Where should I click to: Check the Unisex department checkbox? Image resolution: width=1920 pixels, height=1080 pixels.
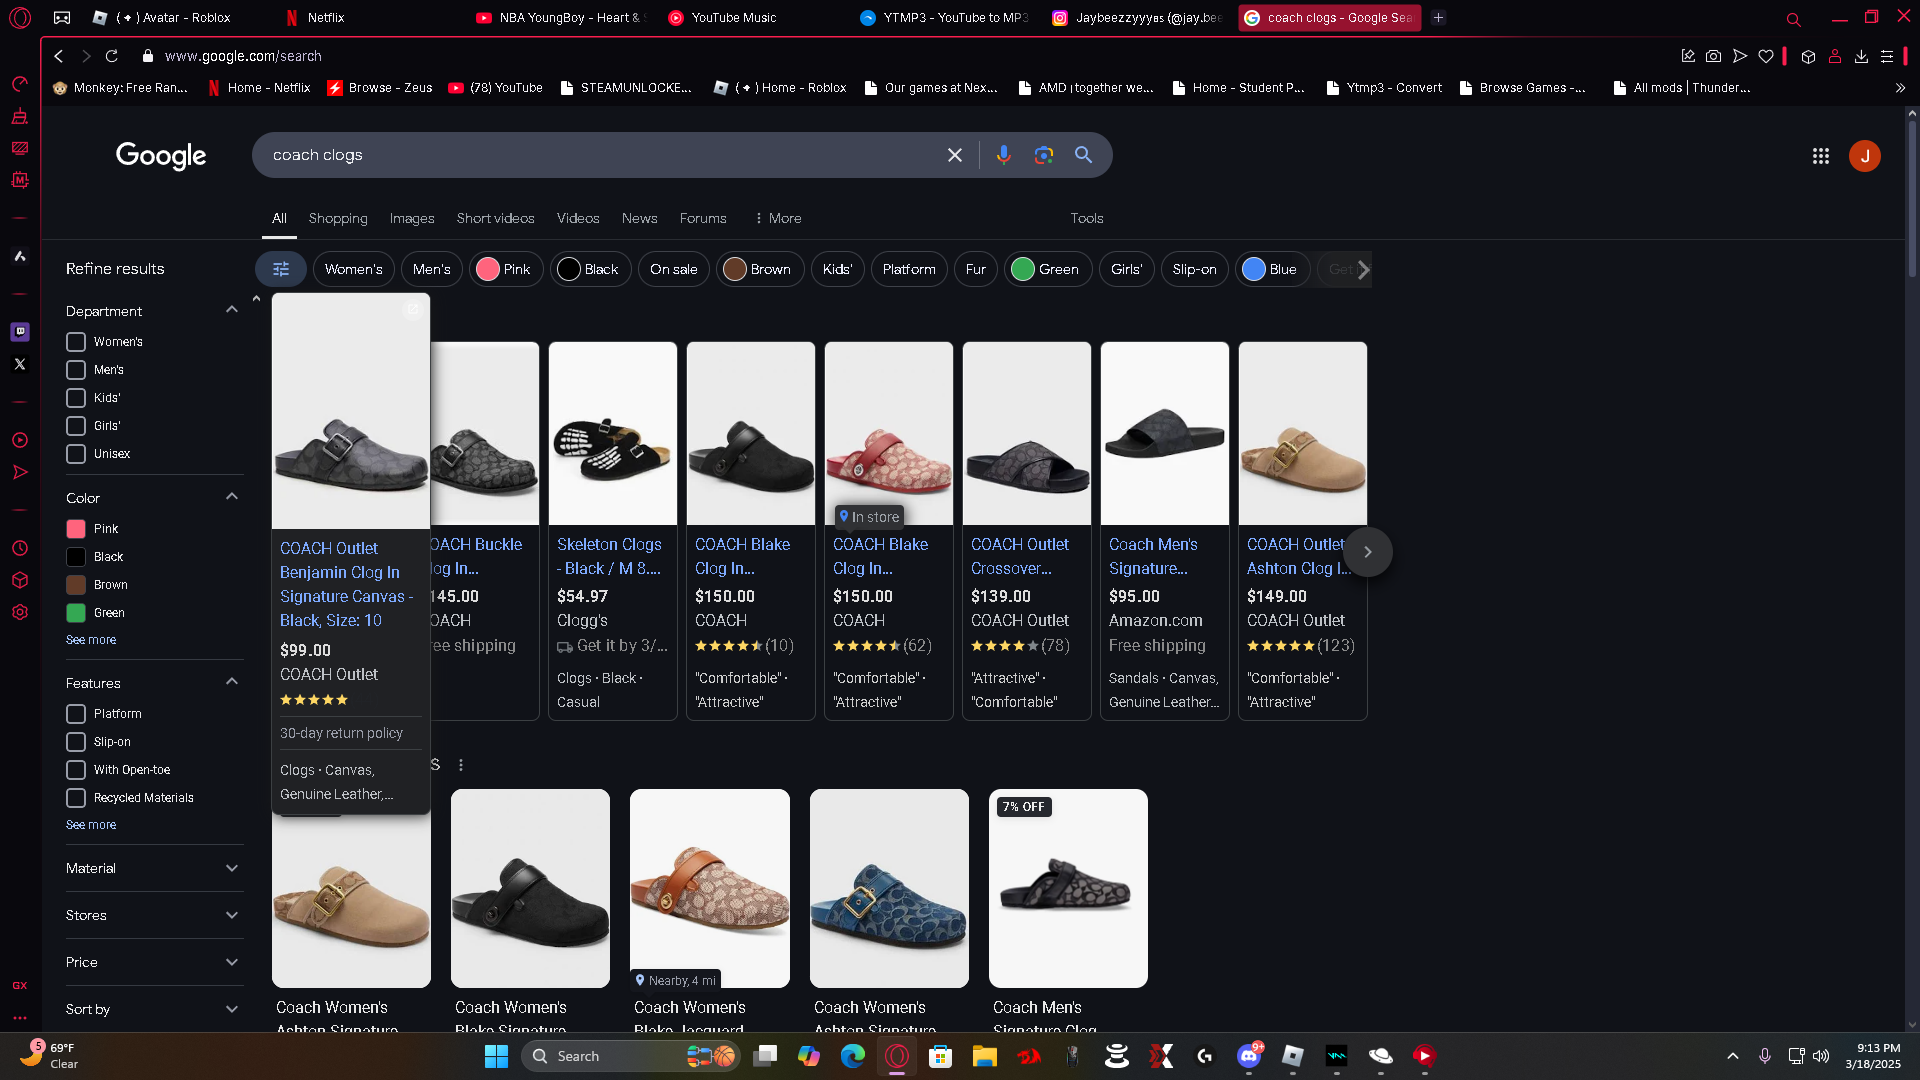(76, 454)
